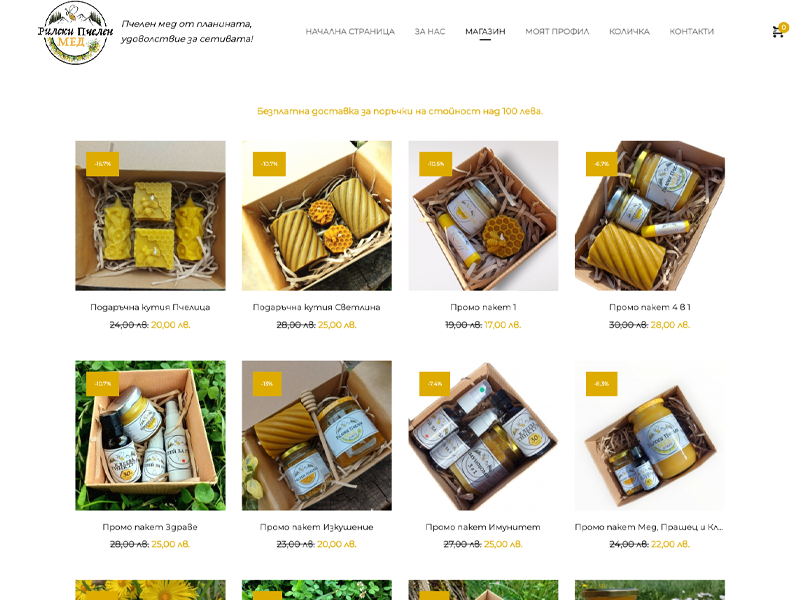
Task: View Промо пакет Здраве product image
Action: coord(150,436)
